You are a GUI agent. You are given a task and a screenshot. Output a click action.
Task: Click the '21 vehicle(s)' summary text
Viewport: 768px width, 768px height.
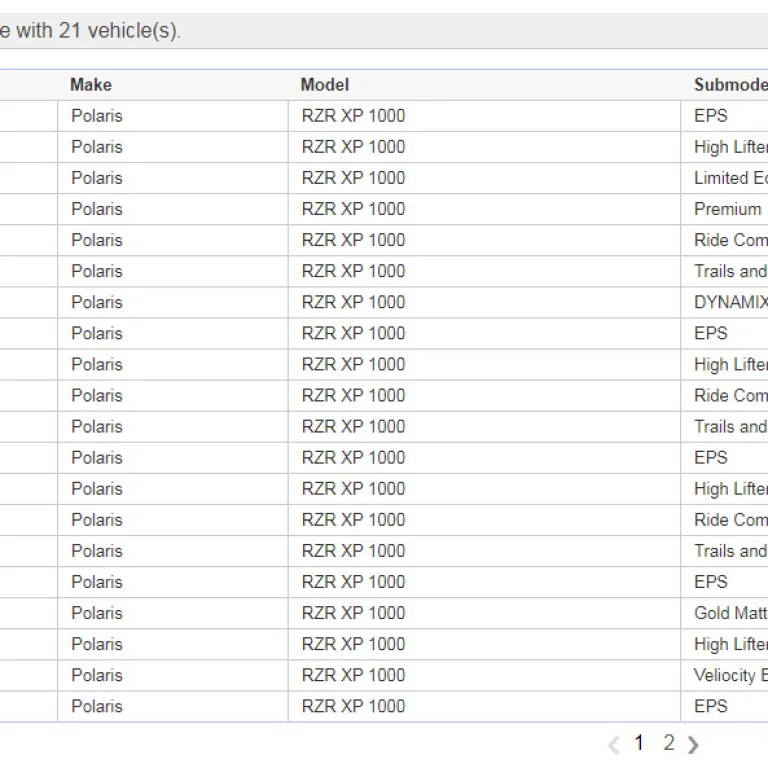pyautogui.click(x=119, y=31)
